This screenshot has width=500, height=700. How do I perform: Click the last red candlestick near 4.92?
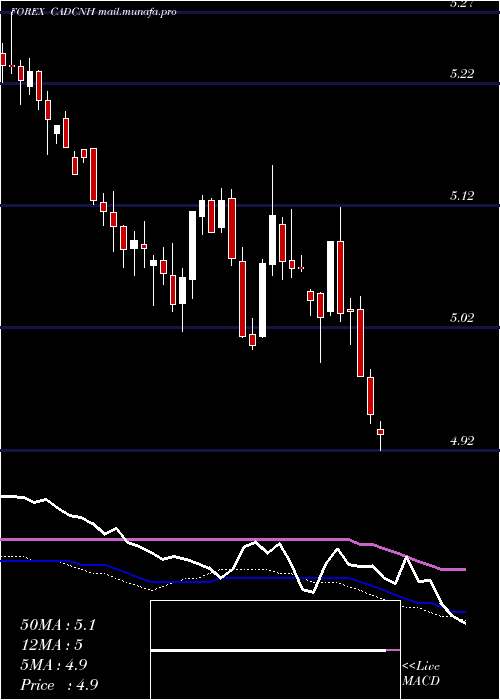pos(380,432)
